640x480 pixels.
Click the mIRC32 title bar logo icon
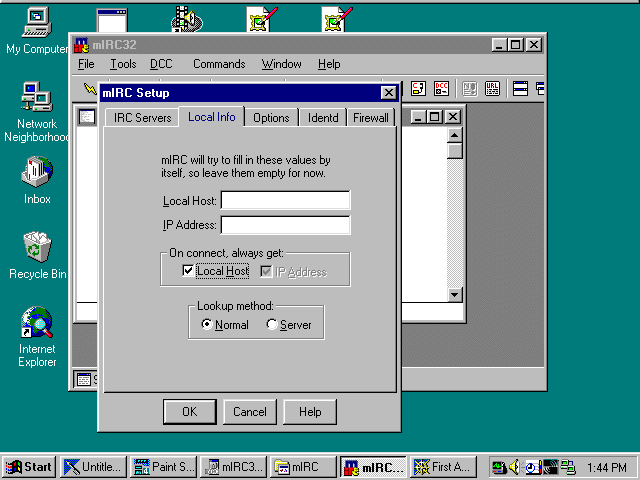tap(81, 45)
